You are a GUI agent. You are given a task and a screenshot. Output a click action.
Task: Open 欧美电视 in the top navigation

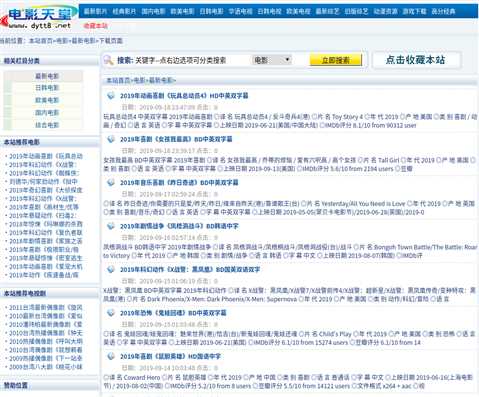coord(298,11)
